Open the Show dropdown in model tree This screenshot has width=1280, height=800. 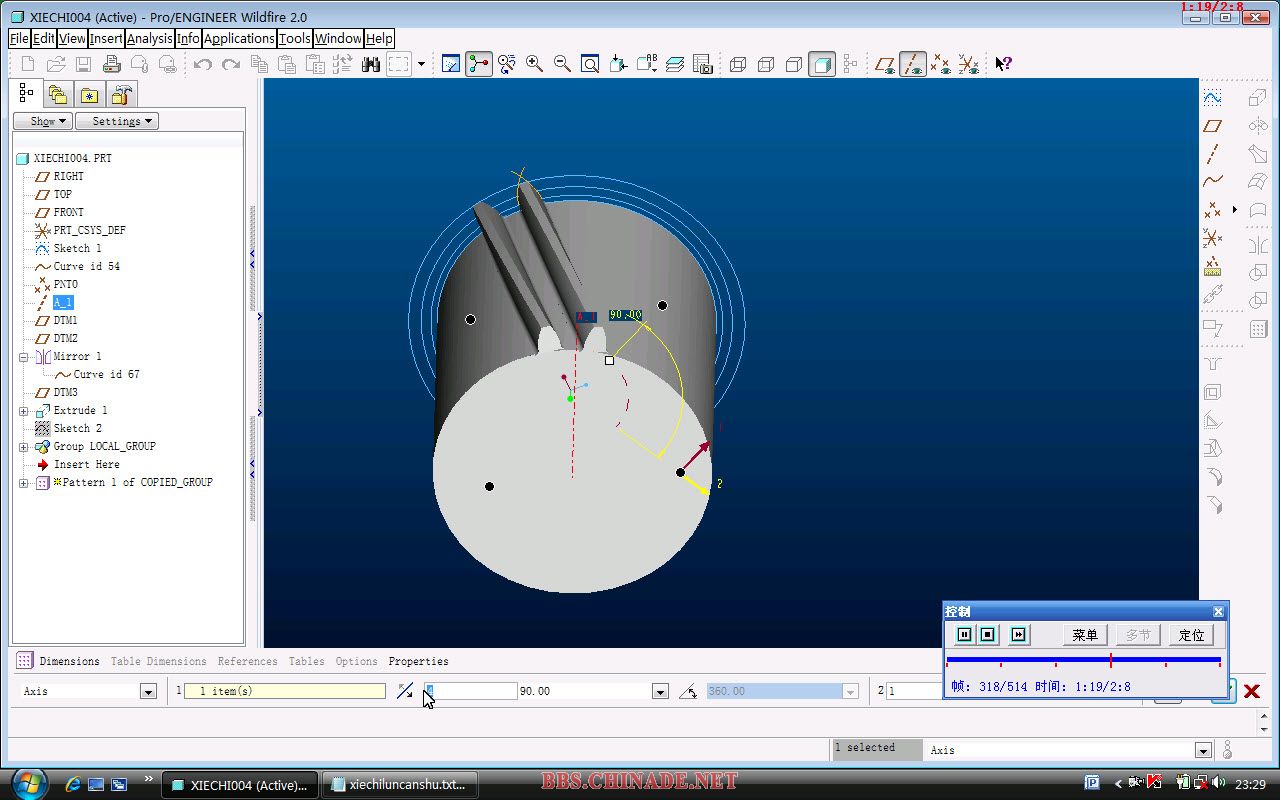pos(43,121)
